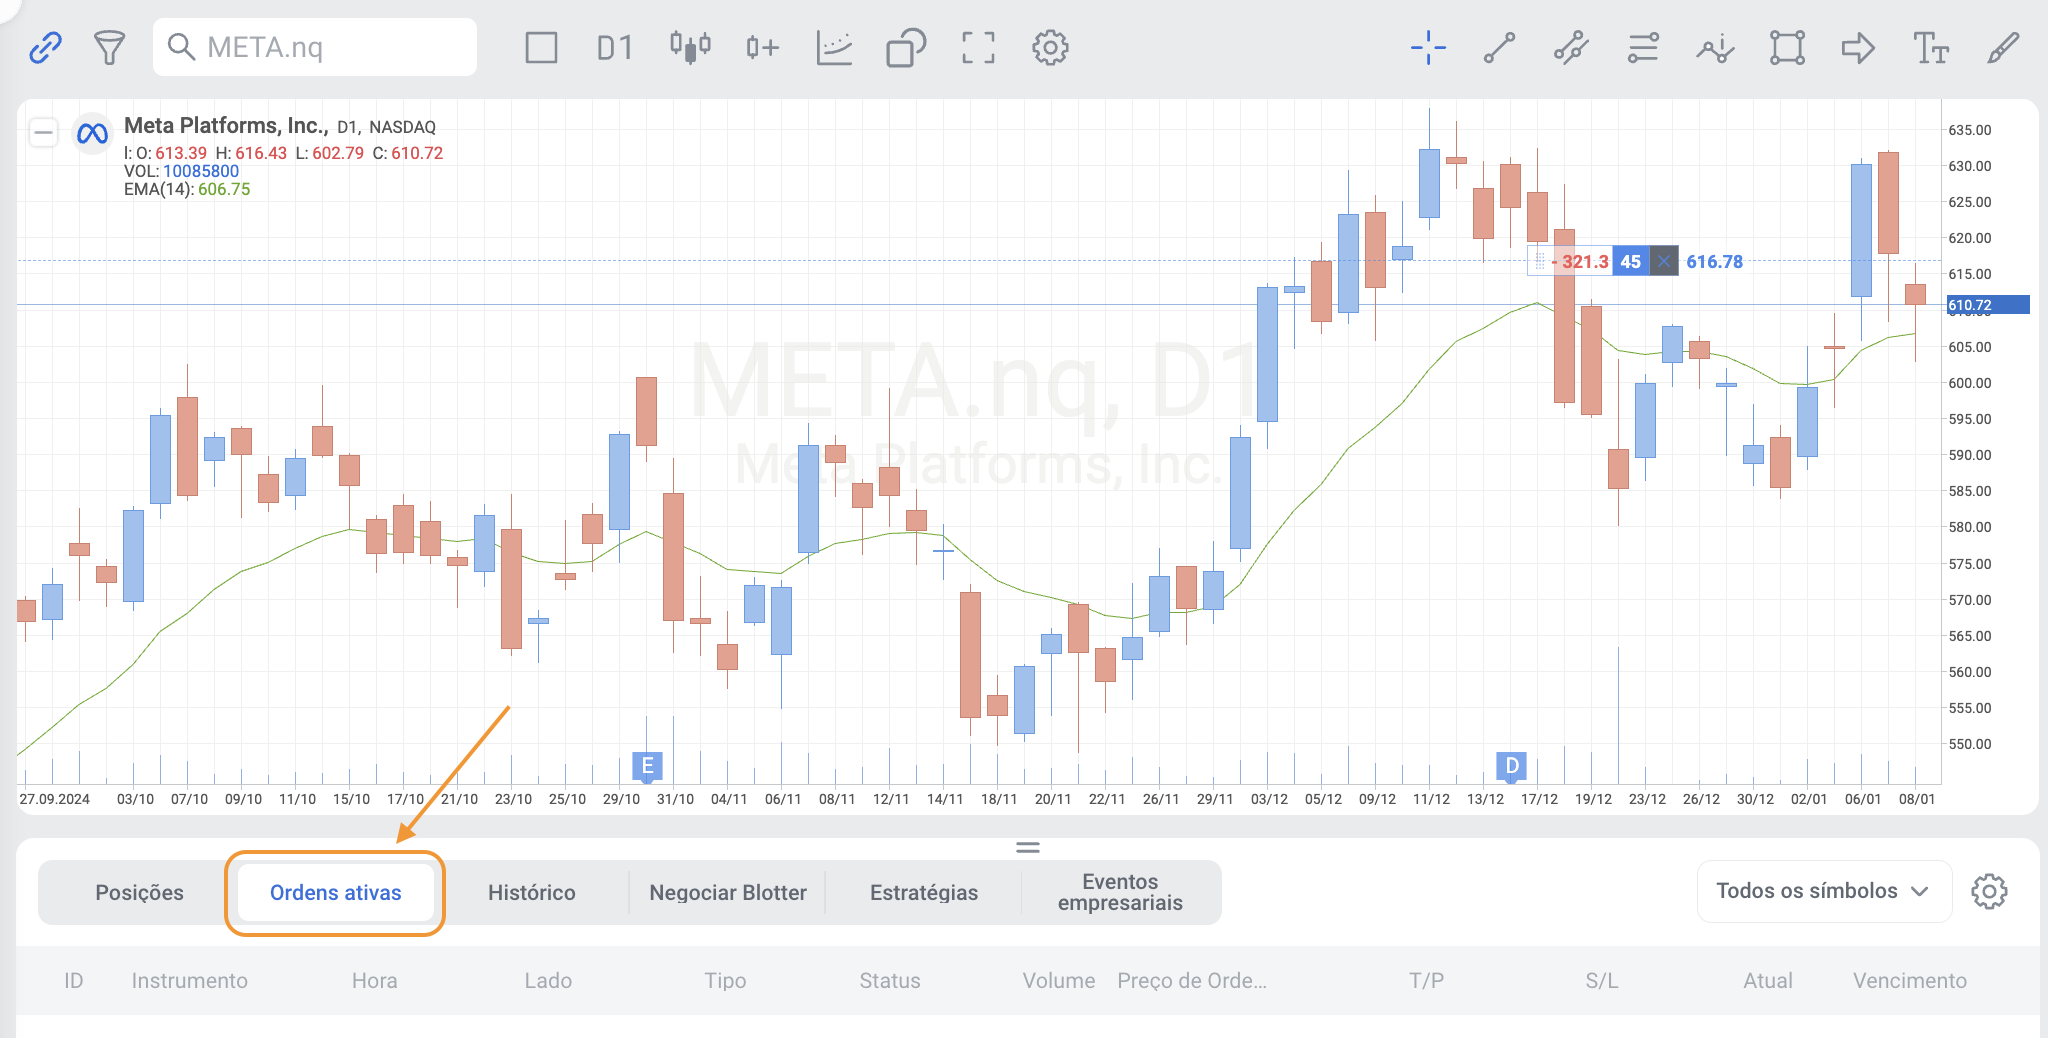
Task: Click the E earnings event marker
Action: point(647,766)
